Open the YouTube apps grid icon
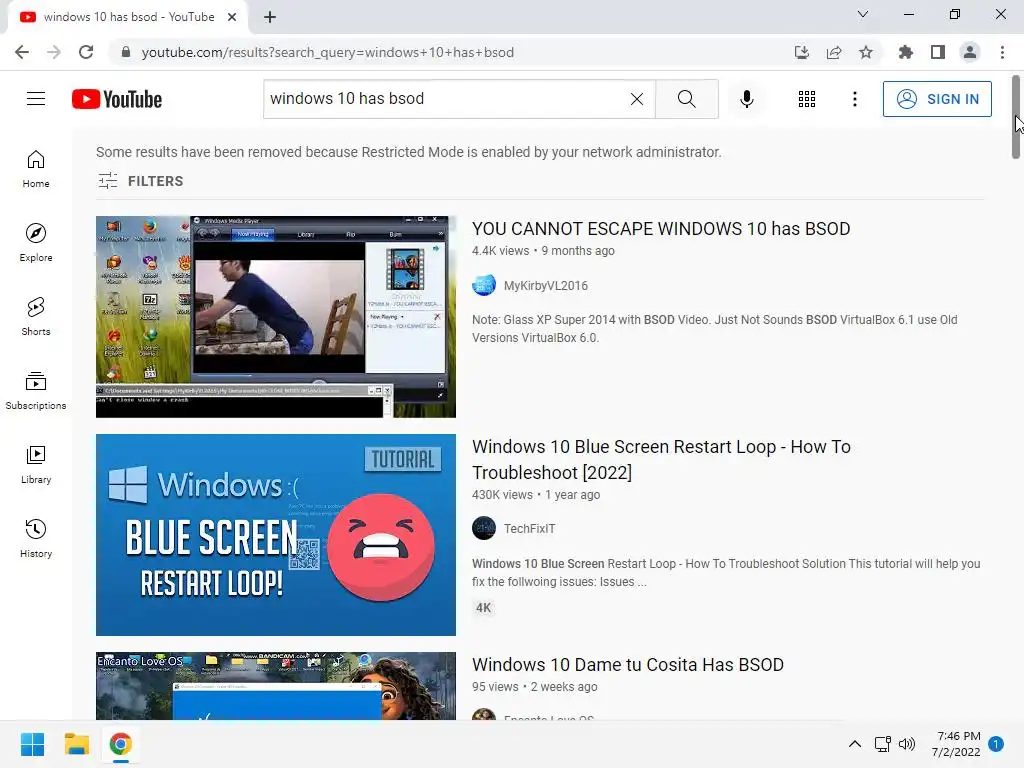The height and width of the screenshot is (768, 1024). coord(807,99)
